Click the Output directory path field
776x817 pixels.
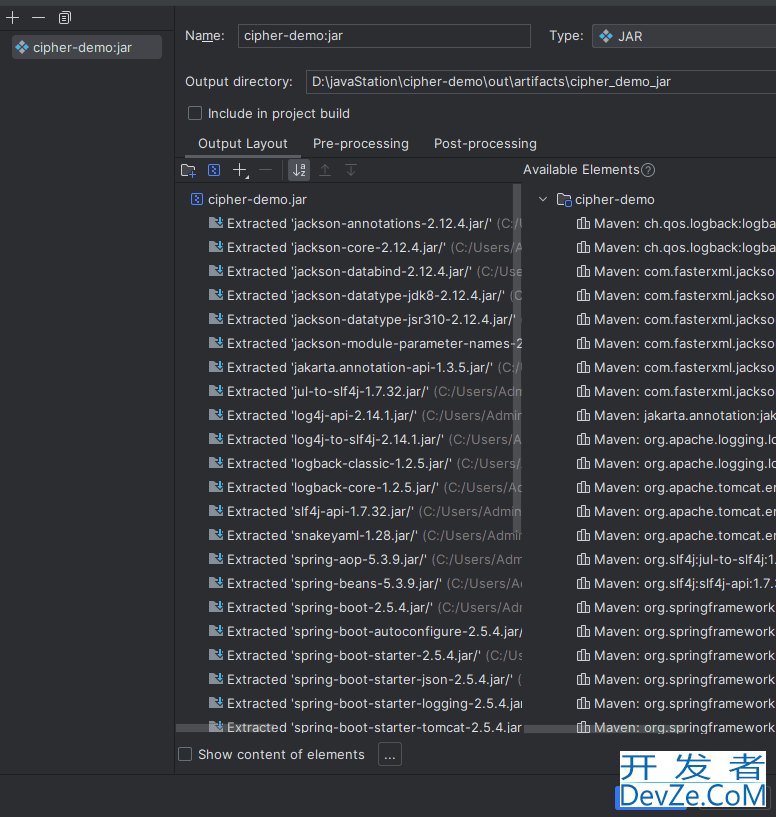click(x=540, y=82)
